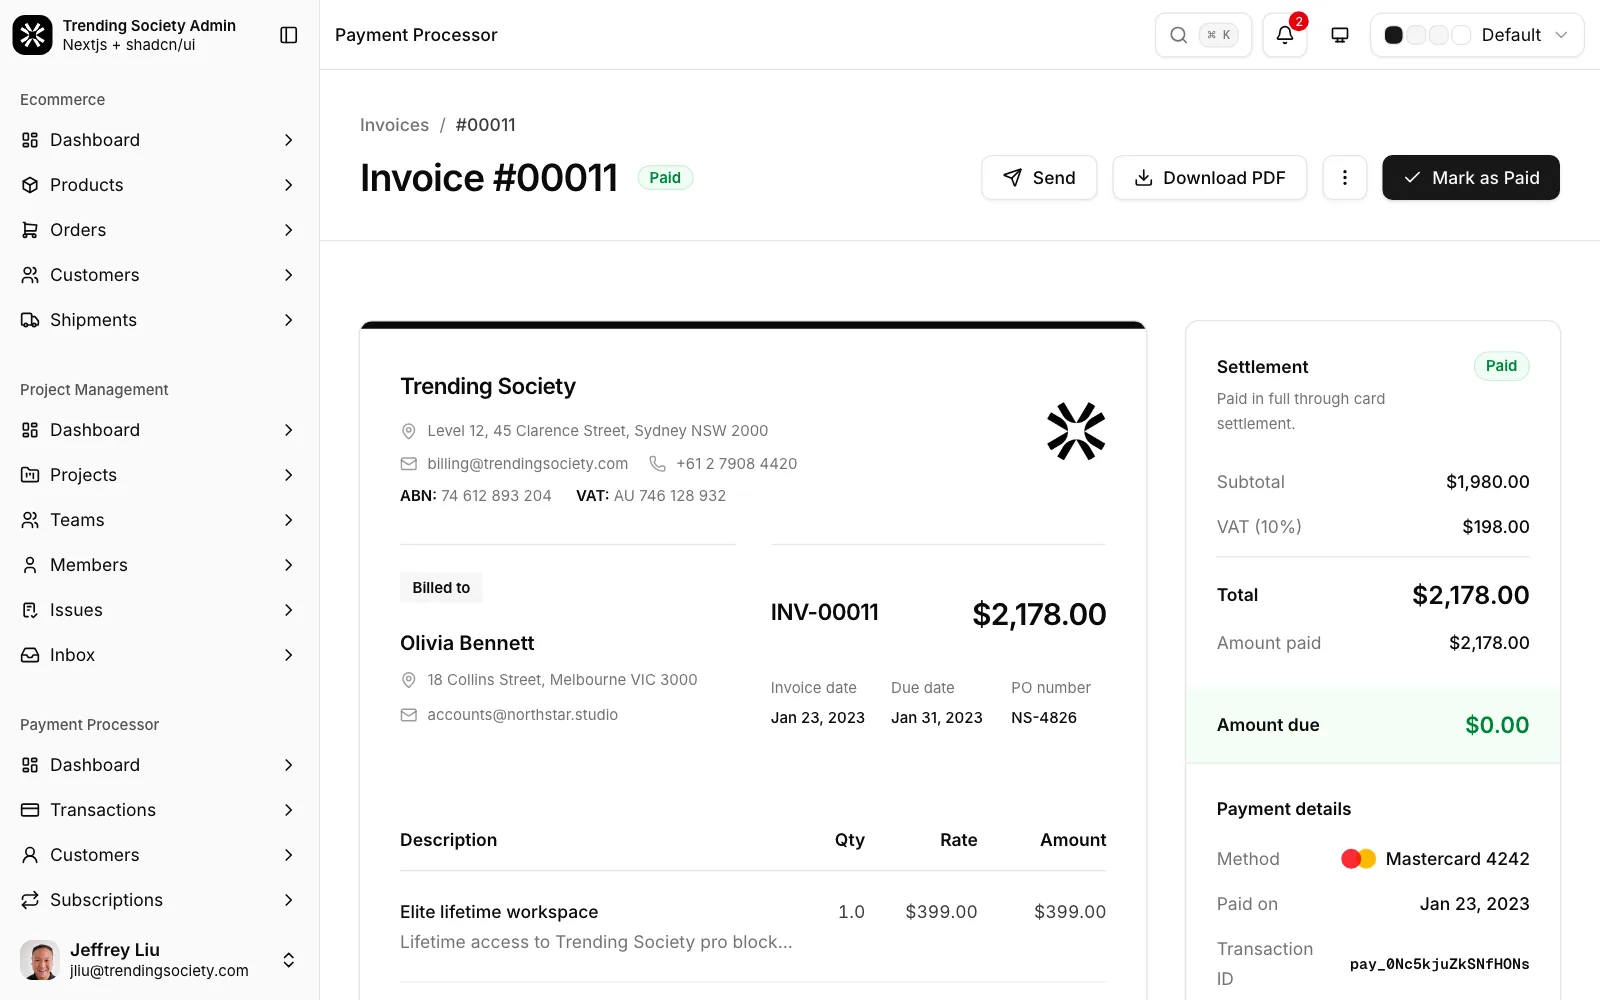Click the Products box icon
The height and width of the screenshot is (1000, 1600).
[x=30, y=185]
